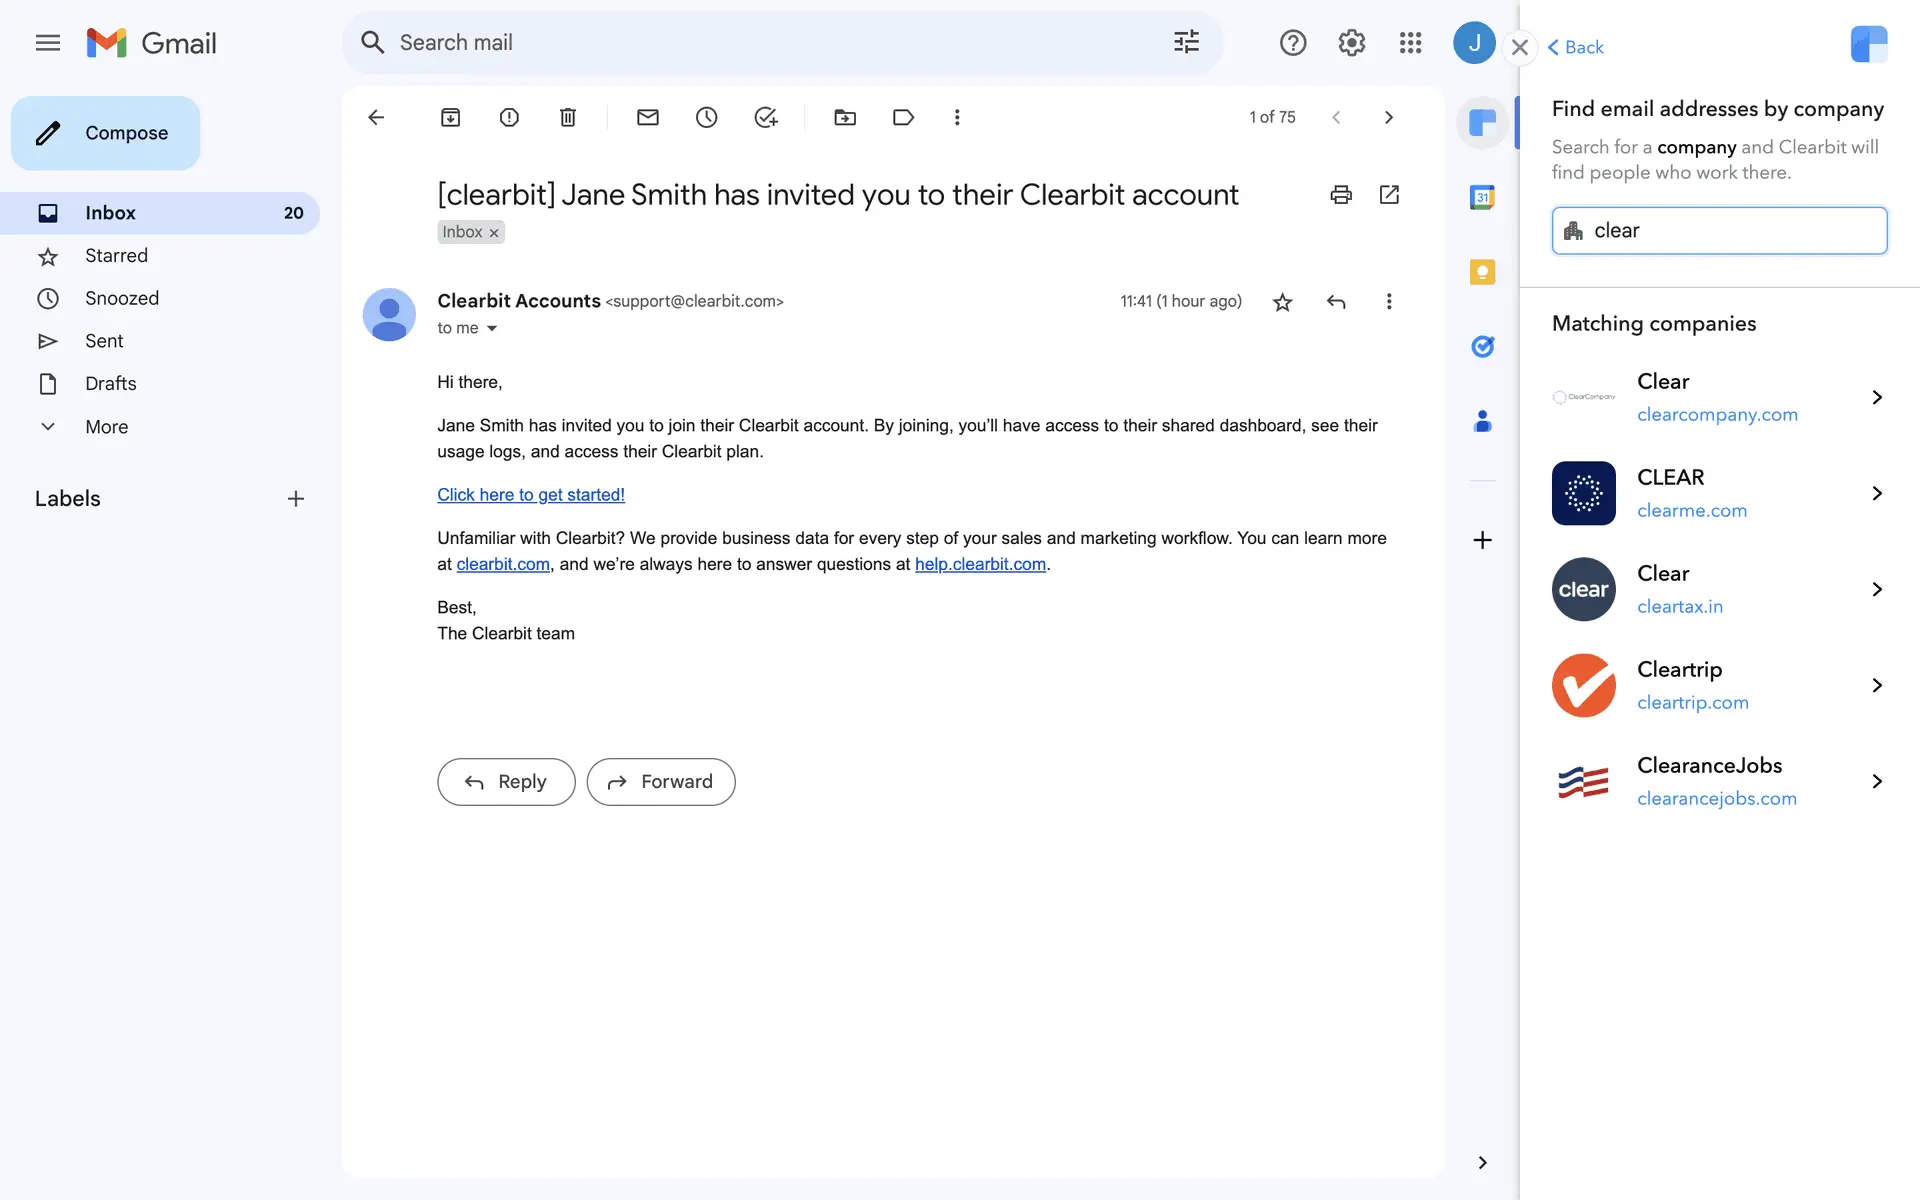Expand the More item in left sidebar

[x=106, y=427]
